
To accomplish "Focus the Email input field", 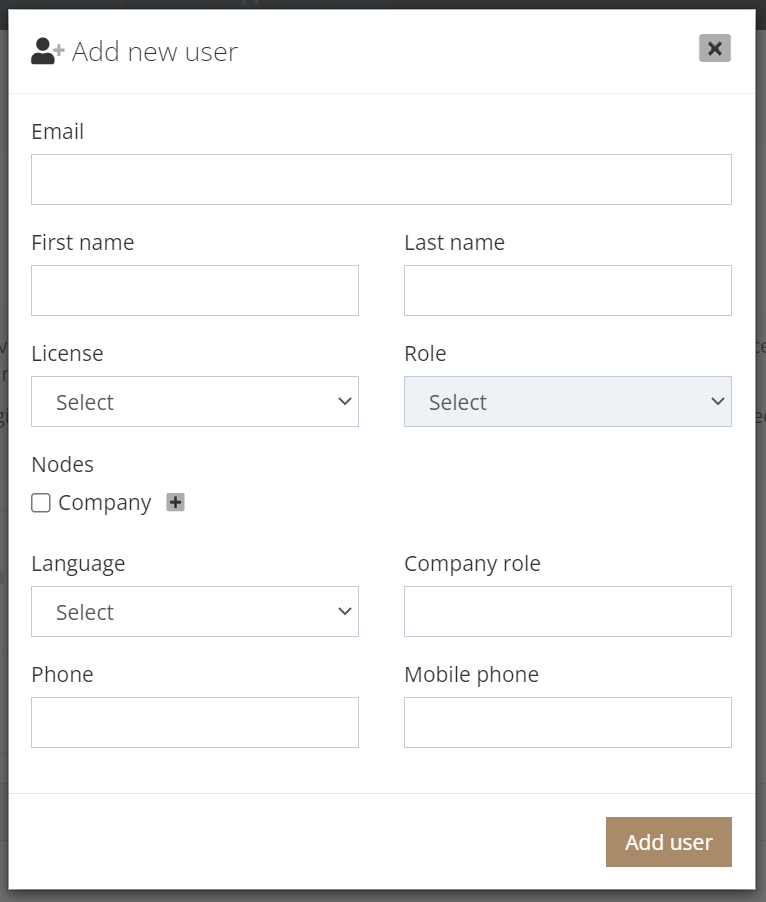I will [381, 179].
